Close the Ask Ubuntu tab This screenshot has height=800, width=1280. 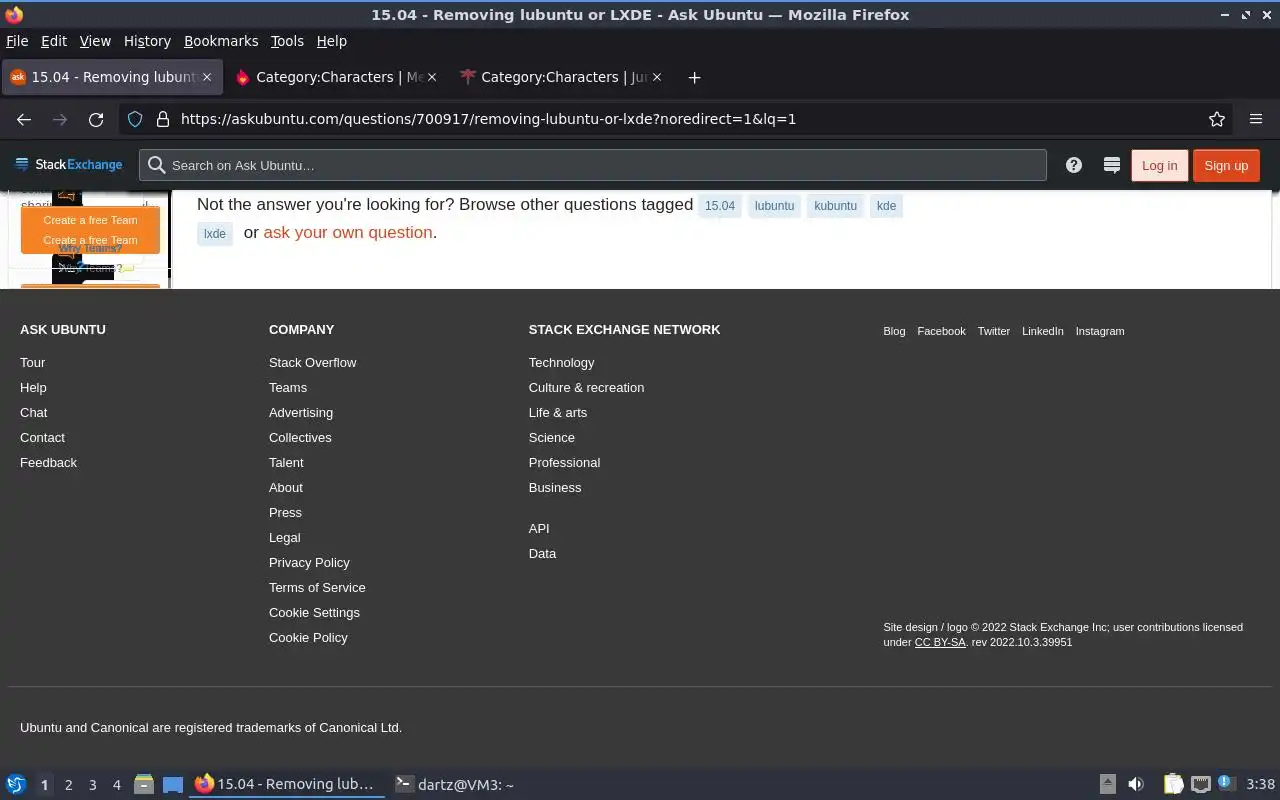207,77
